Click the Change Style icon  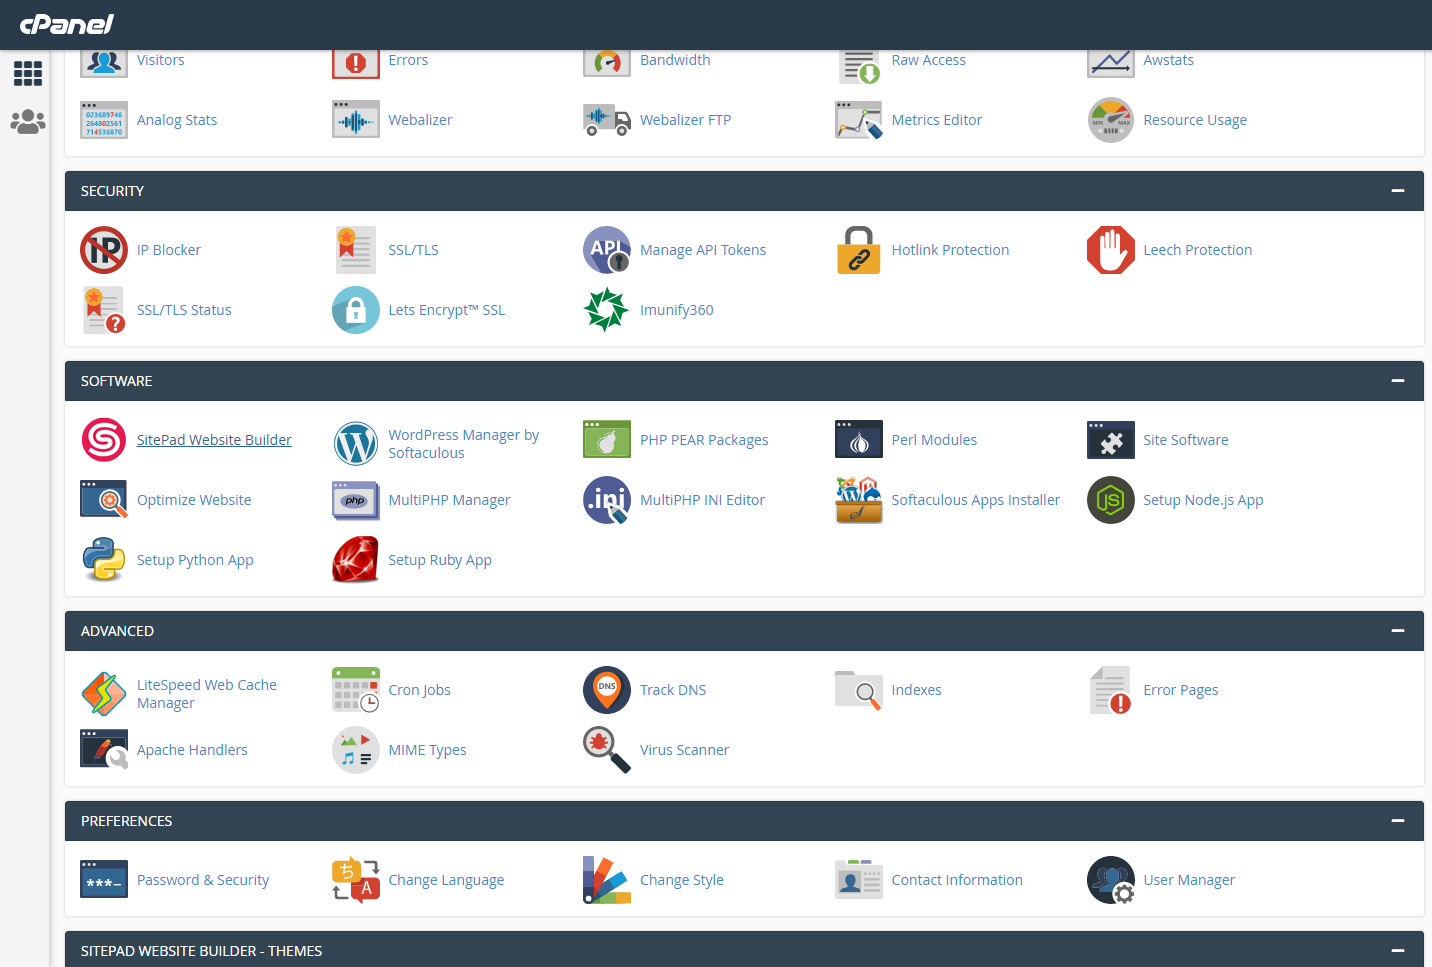point(607,880)
